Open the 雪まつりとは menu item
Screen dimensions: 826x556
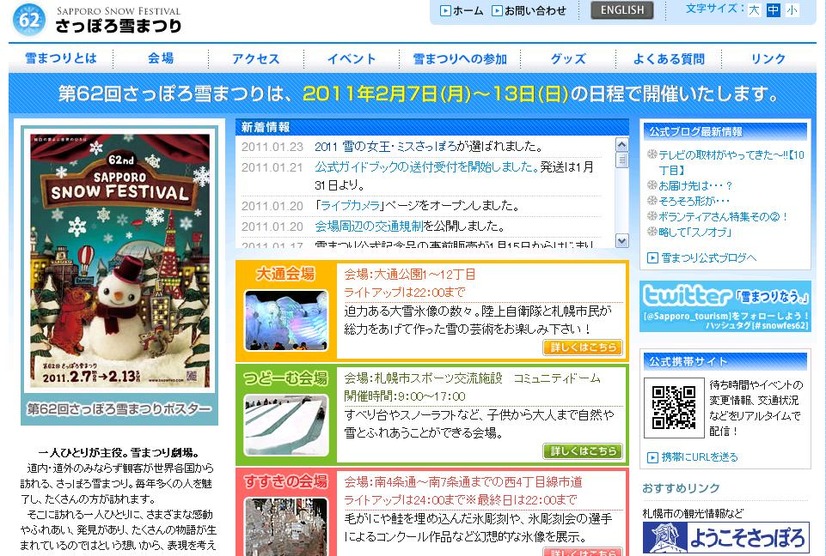[x=61, y=58]
